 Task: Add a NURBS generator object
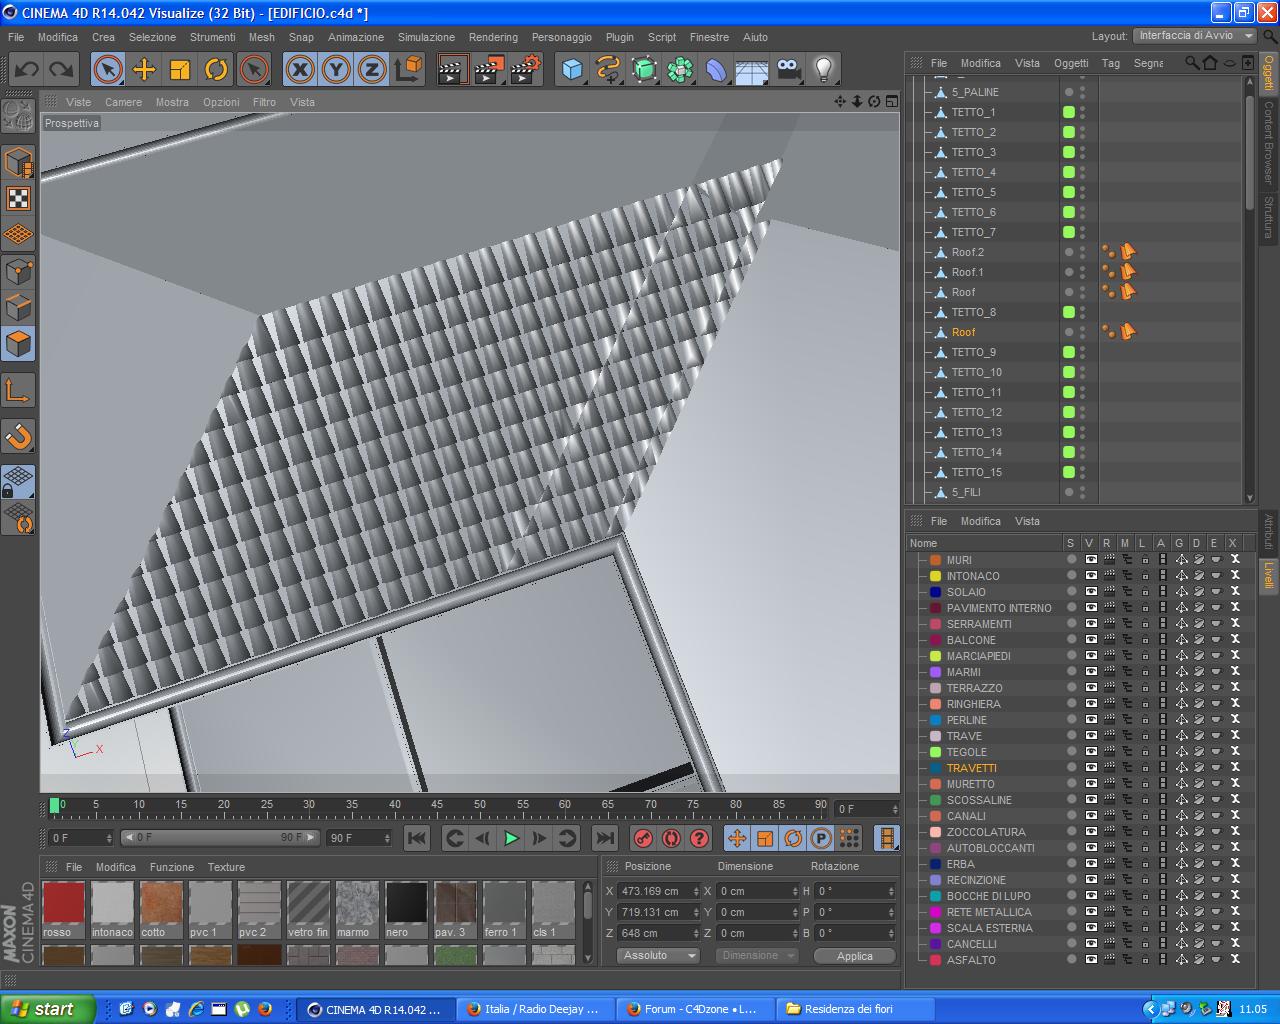(x=644, y=70)
